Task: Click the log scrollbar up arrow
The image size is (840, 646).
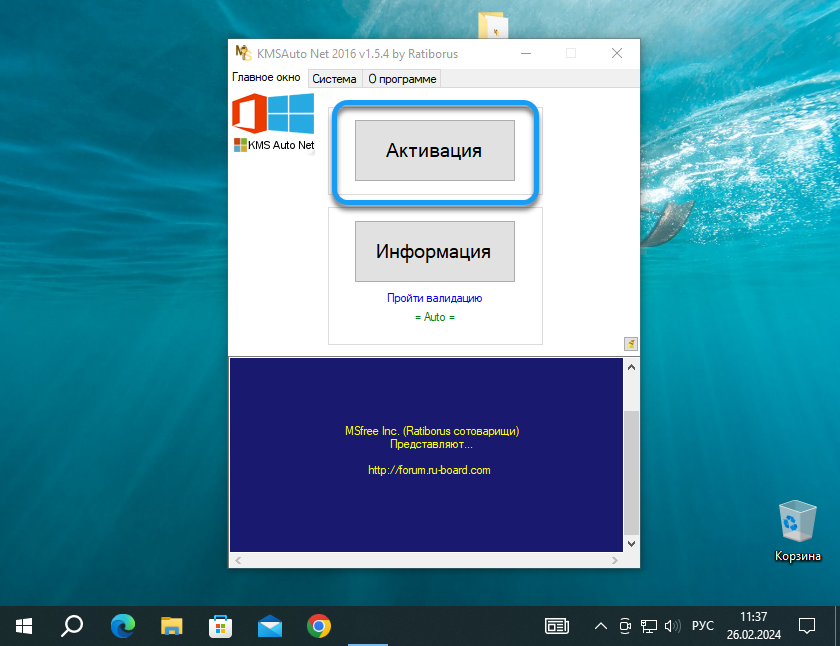Action: [632, 367]
